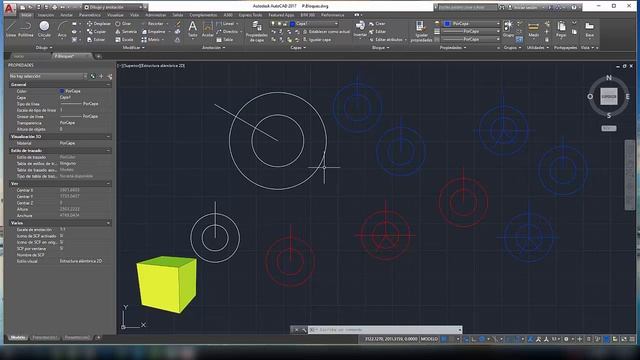Open the Paramétrico ribbon tab

pyautogui.click(x=90, y=15)
